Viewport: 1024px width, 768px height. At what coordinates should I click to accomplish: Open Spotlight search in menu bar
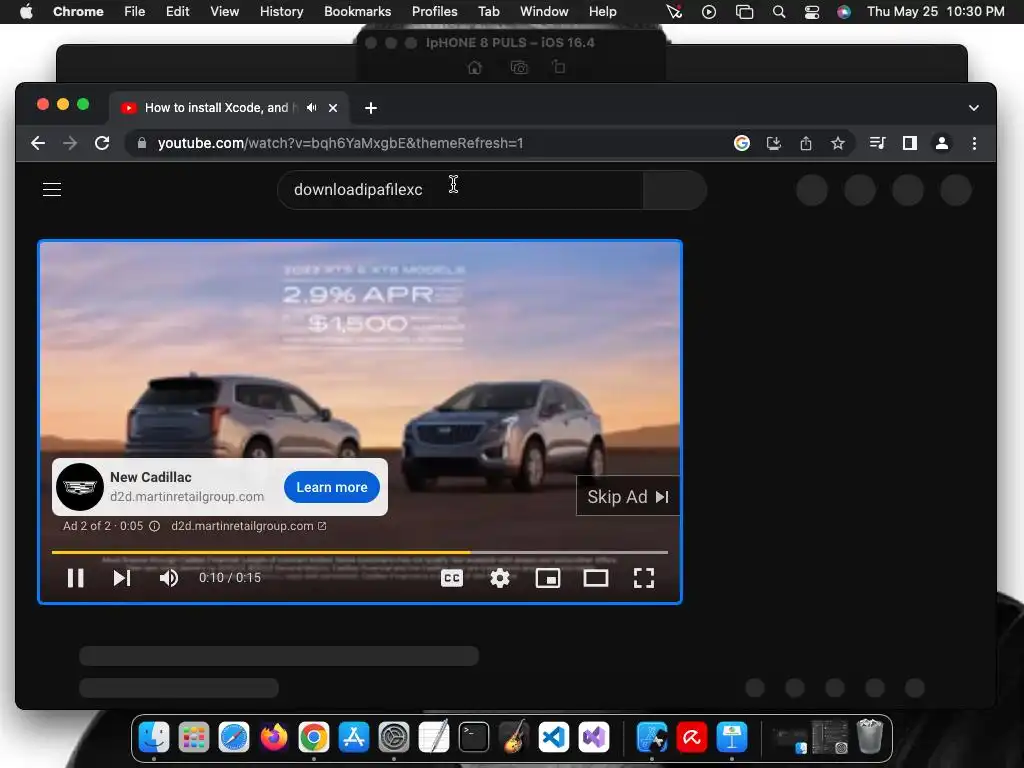point(778,11)
